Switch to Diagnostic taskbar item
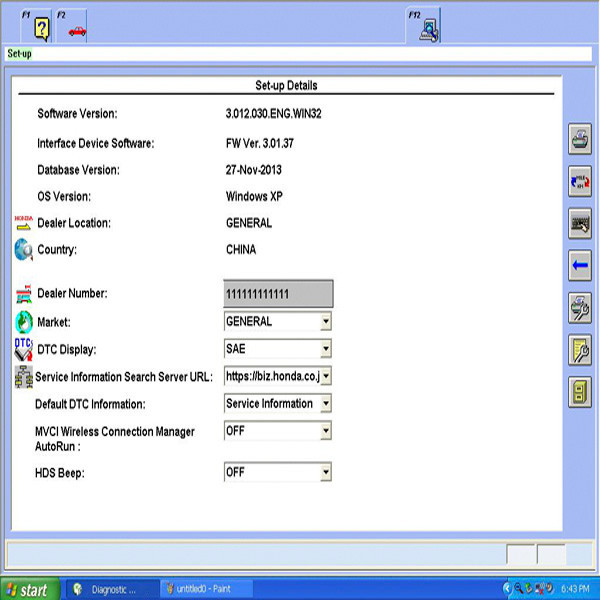Screen dimensions: 600x600 tap(112, 589)
